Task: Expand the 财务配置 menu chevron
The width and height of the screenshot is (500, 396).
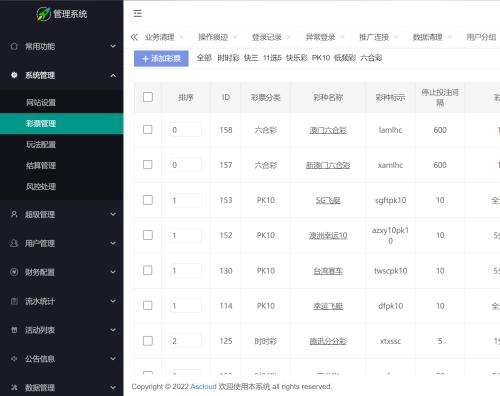Action: (x=113, y=272)
